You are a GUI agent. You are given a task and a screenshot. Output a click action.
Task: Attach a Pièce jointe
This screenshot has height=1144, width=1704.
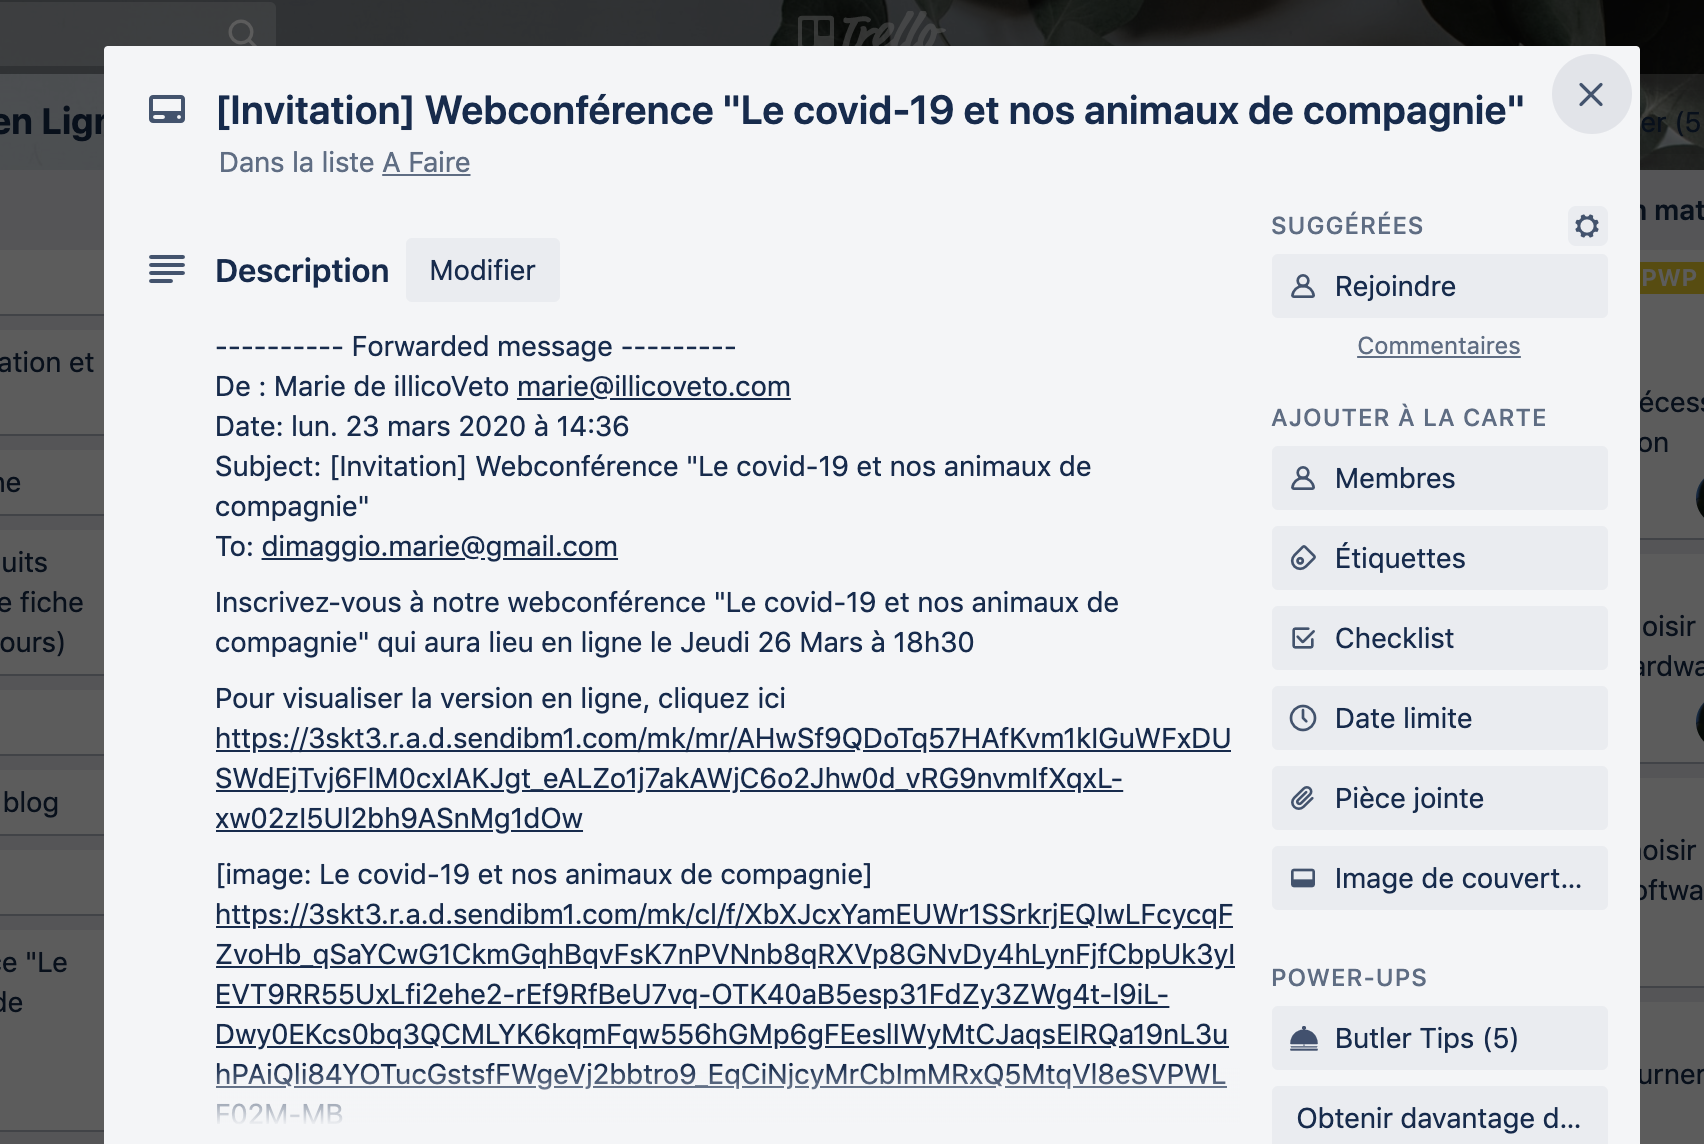pyautogui.click(x=1439, y=799)
